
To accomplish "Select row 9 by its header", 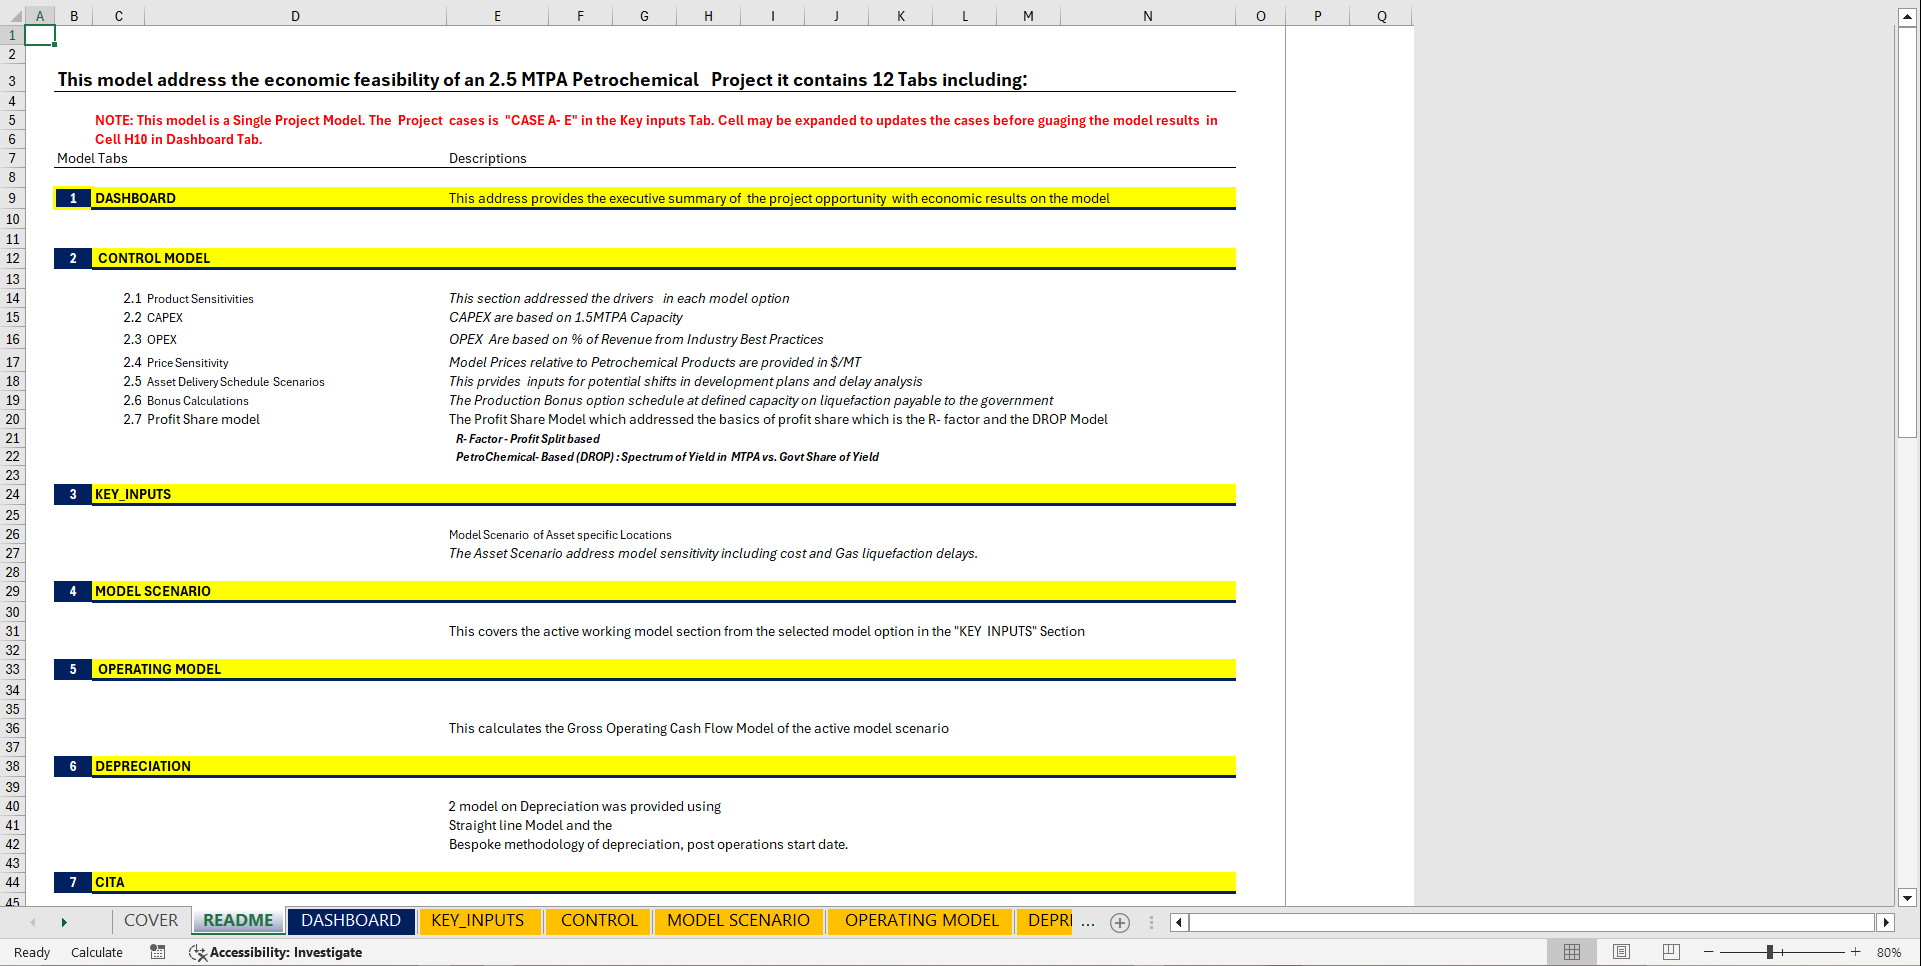I will (x=12, y=198).
